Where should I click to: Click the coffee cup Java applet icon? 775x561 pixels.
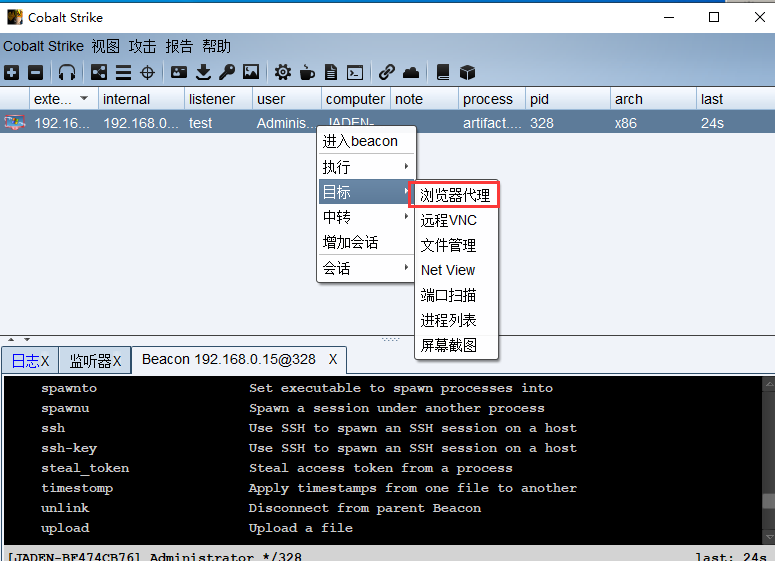[x=307, y=72]
